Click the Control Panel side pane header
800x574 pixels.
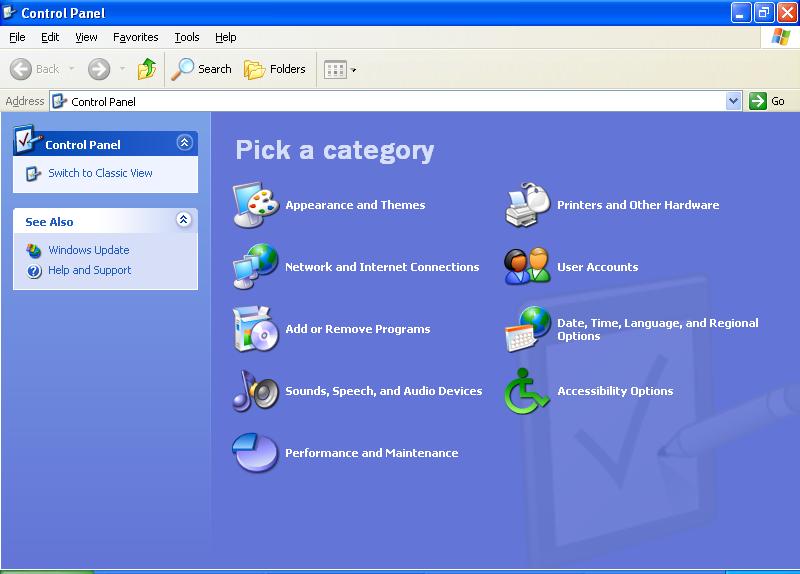(105, 144)
